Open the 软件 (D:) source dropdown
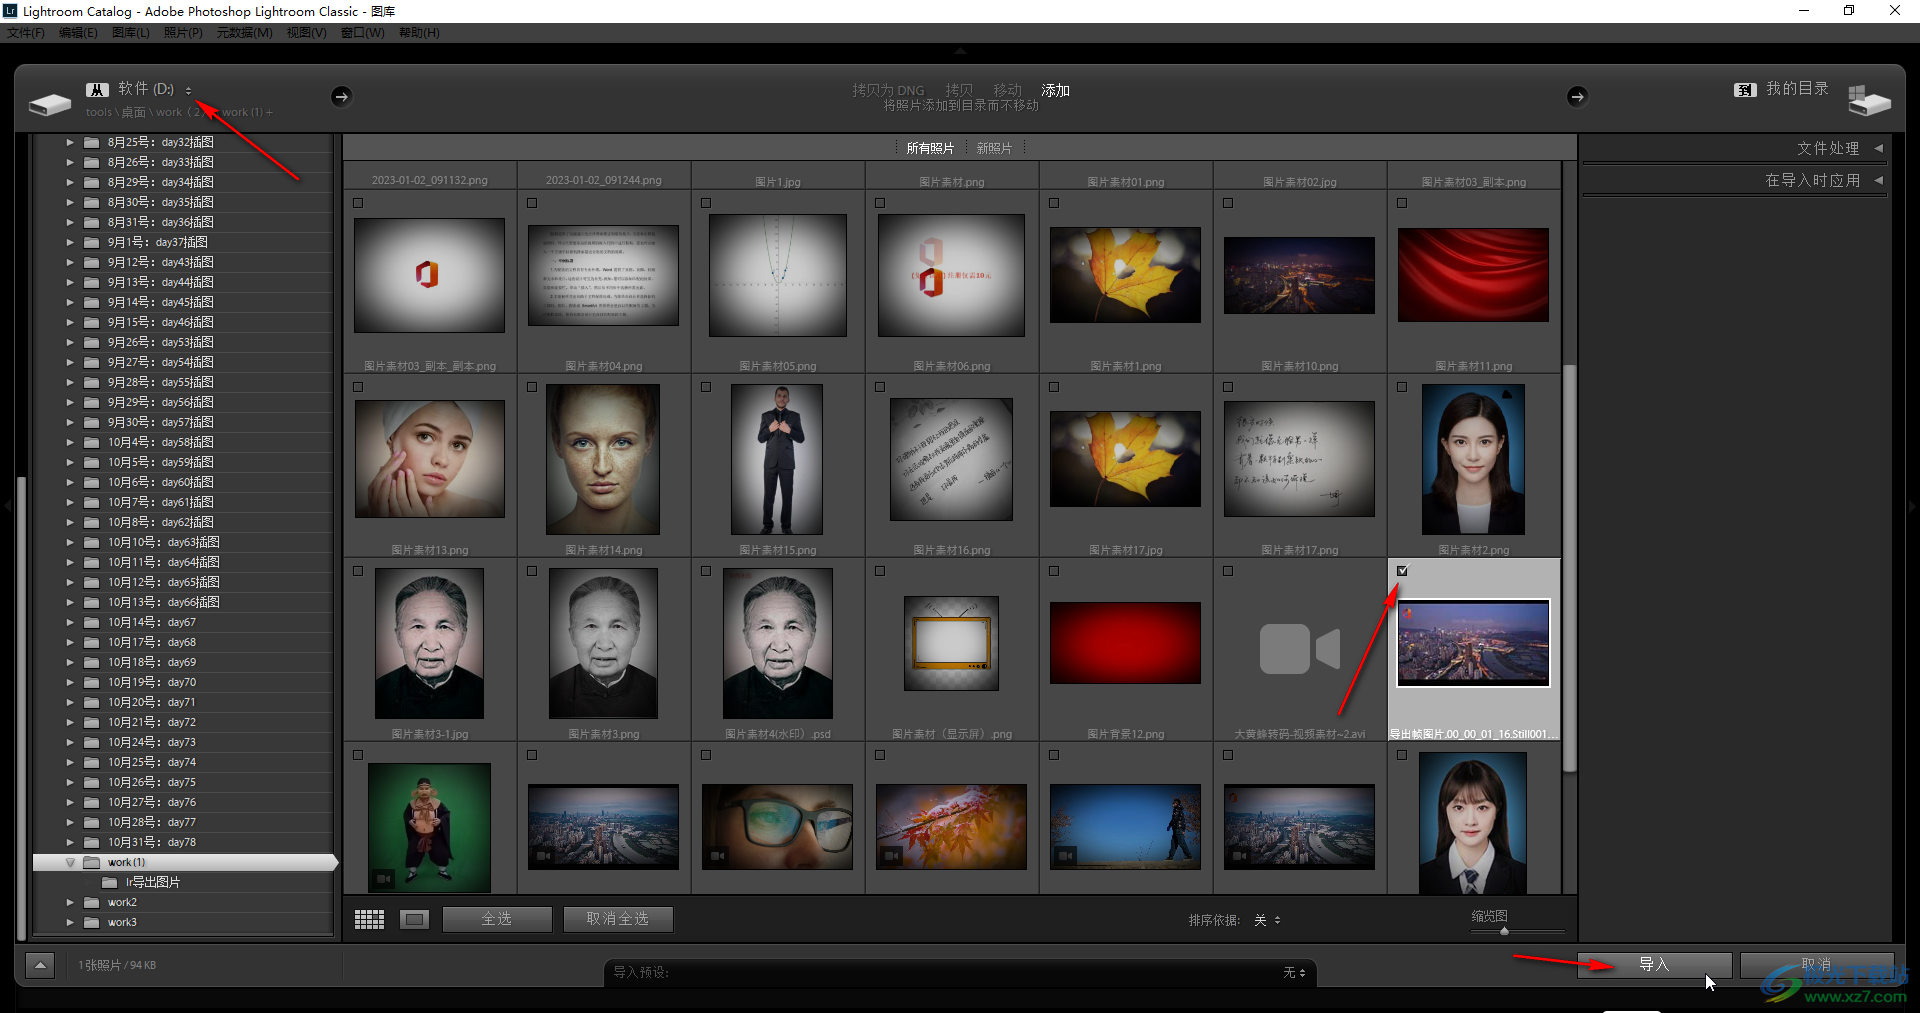The width and height of the screenshot is (1920, 1013). click(154, 89)
